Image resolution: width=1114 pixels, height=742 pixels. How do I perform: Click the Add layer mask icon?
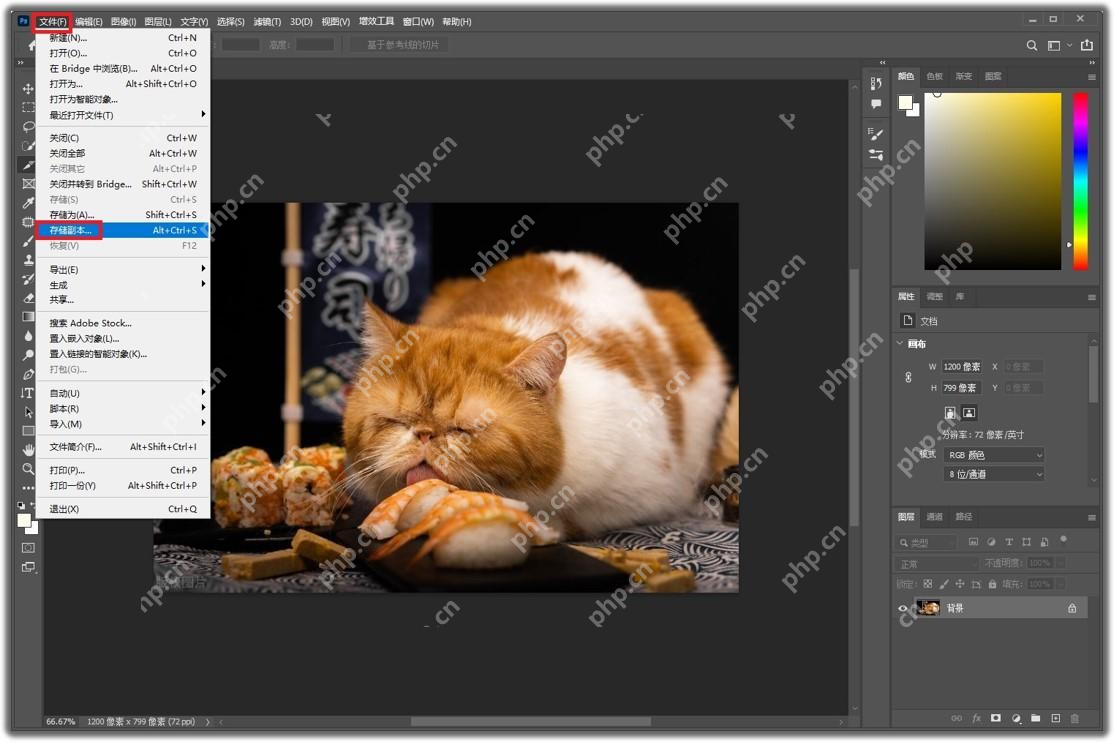click(x=996, y=718)
